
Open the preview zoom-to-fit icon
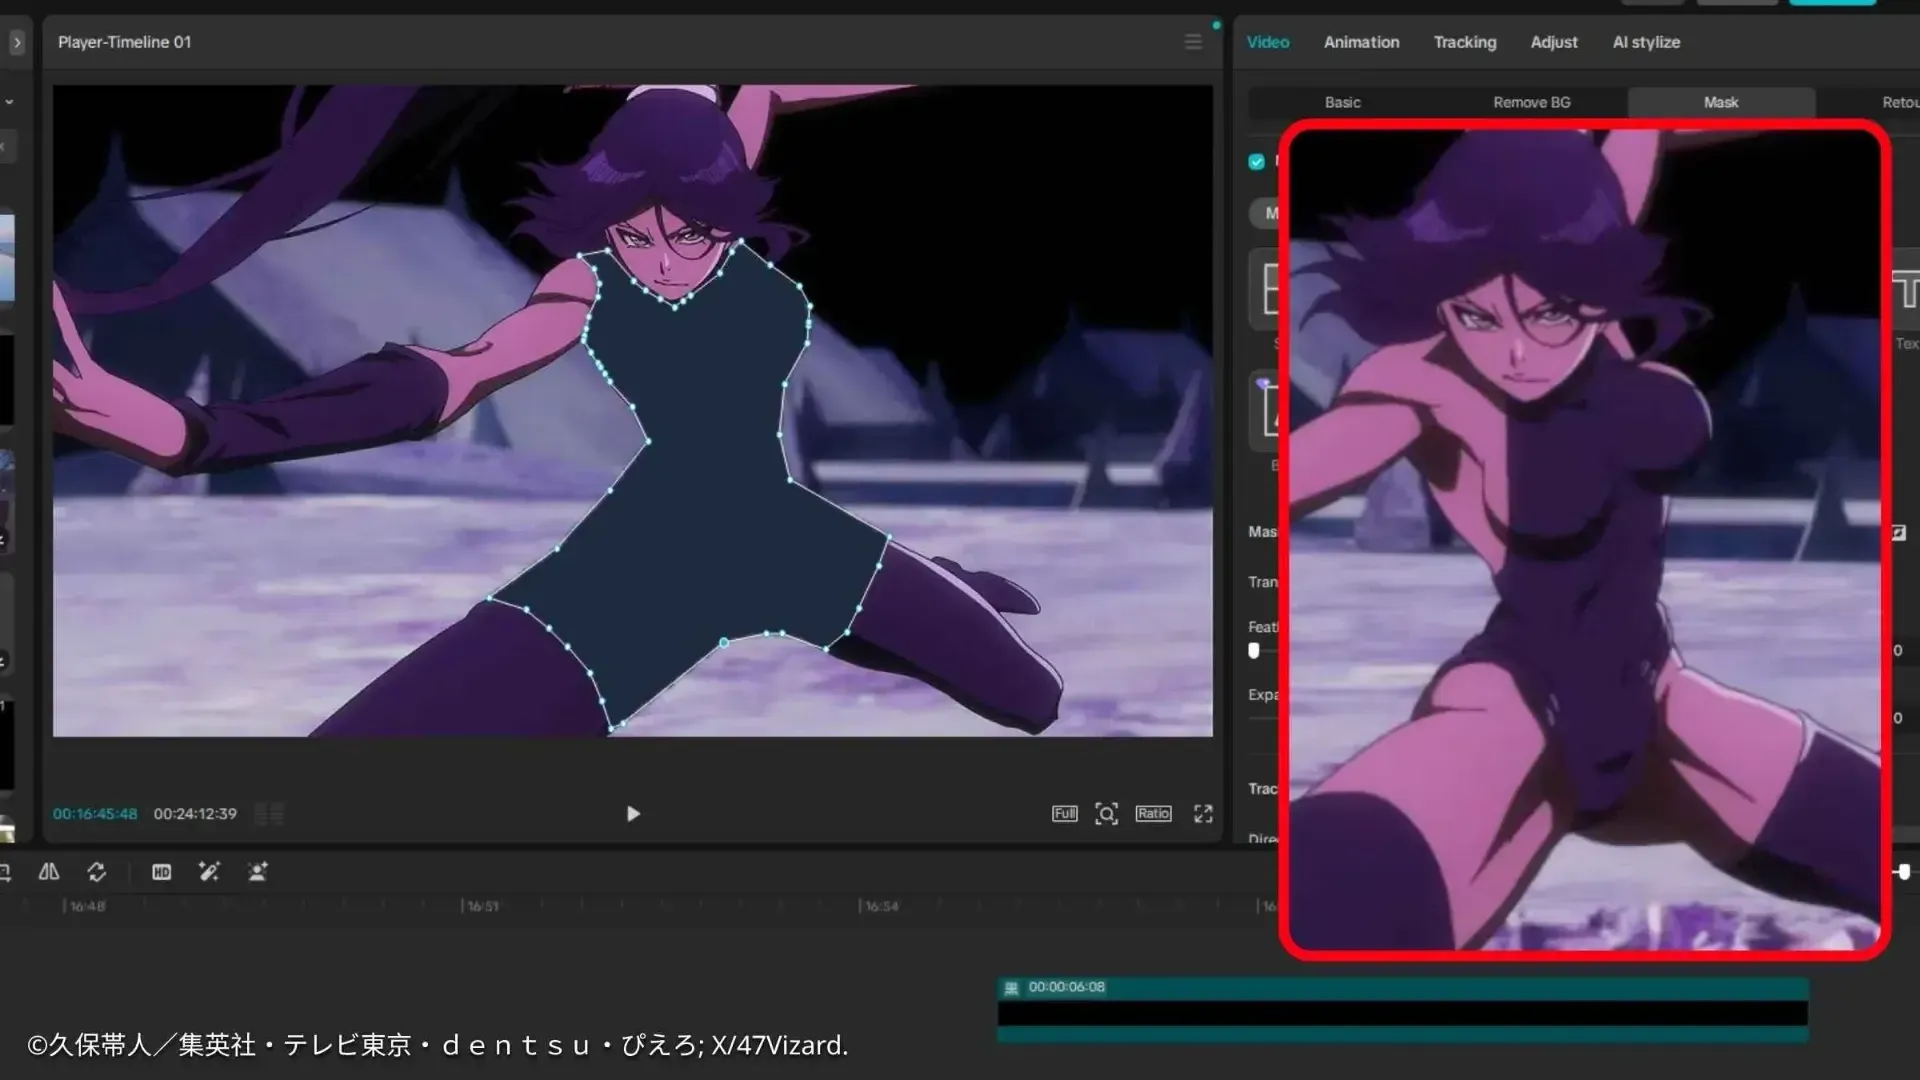pyautogui.click(x=1106, y=814)
